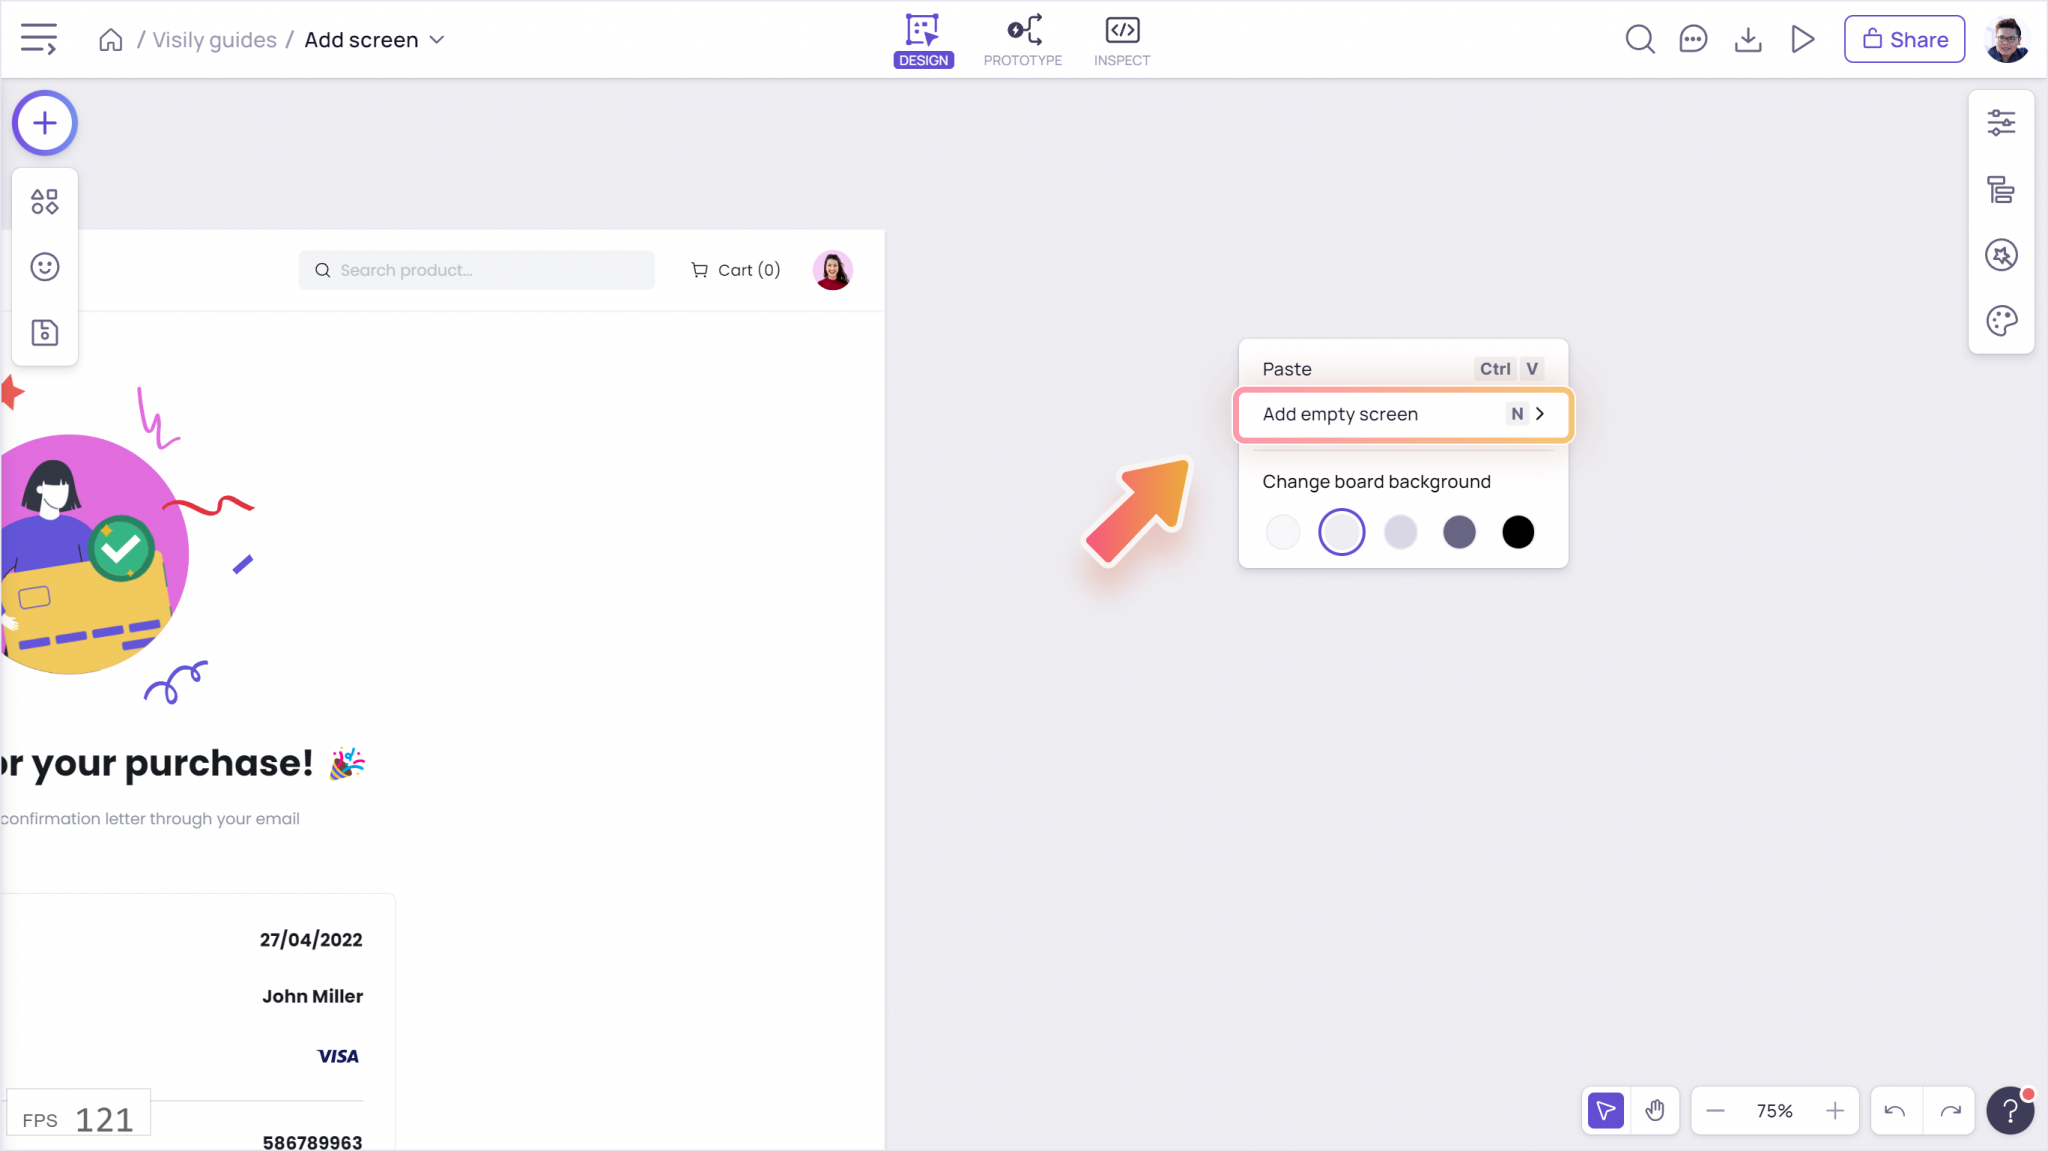This screenshot has width=2048, height=1151.
Task: Switch to the hand pan tool
Action: tap(1657, 1110)
